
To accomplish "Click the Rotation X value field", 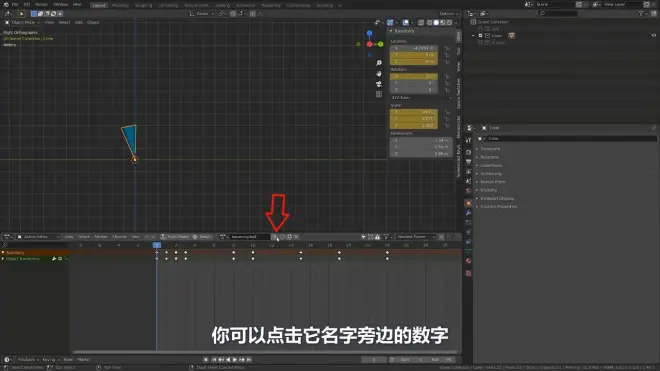I will pos(414,77).
